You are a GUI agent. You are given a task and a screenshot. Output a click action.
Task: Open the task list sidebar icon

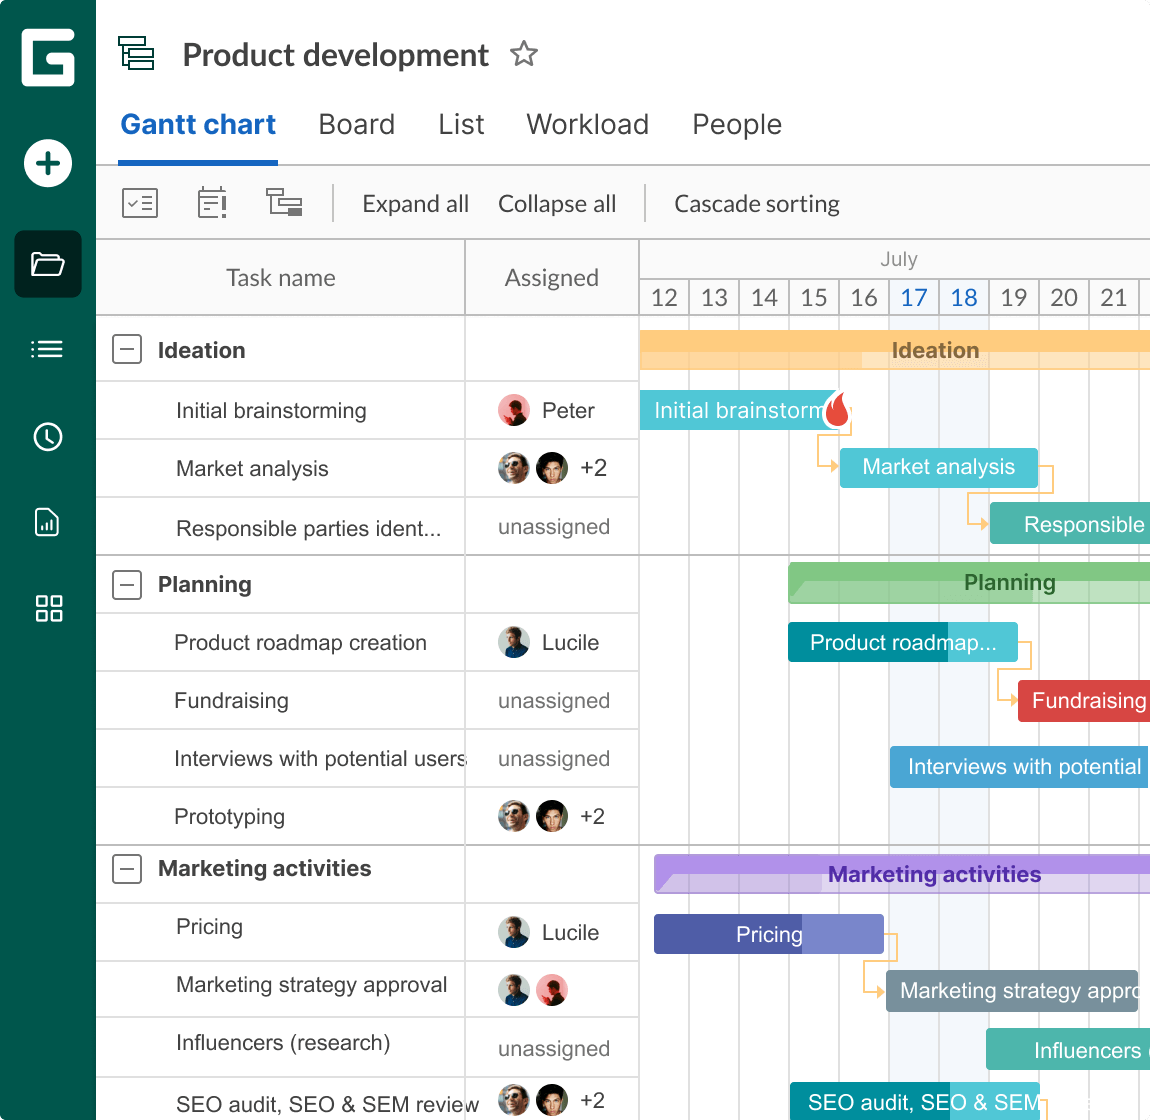47,349
